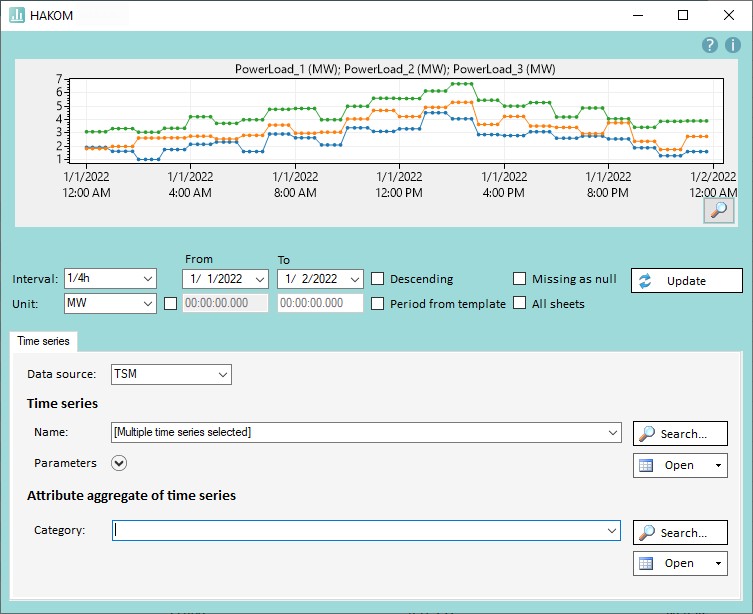Tick the checkbox beside the From time field
The image size is (753, 614).
coord(170,303)
